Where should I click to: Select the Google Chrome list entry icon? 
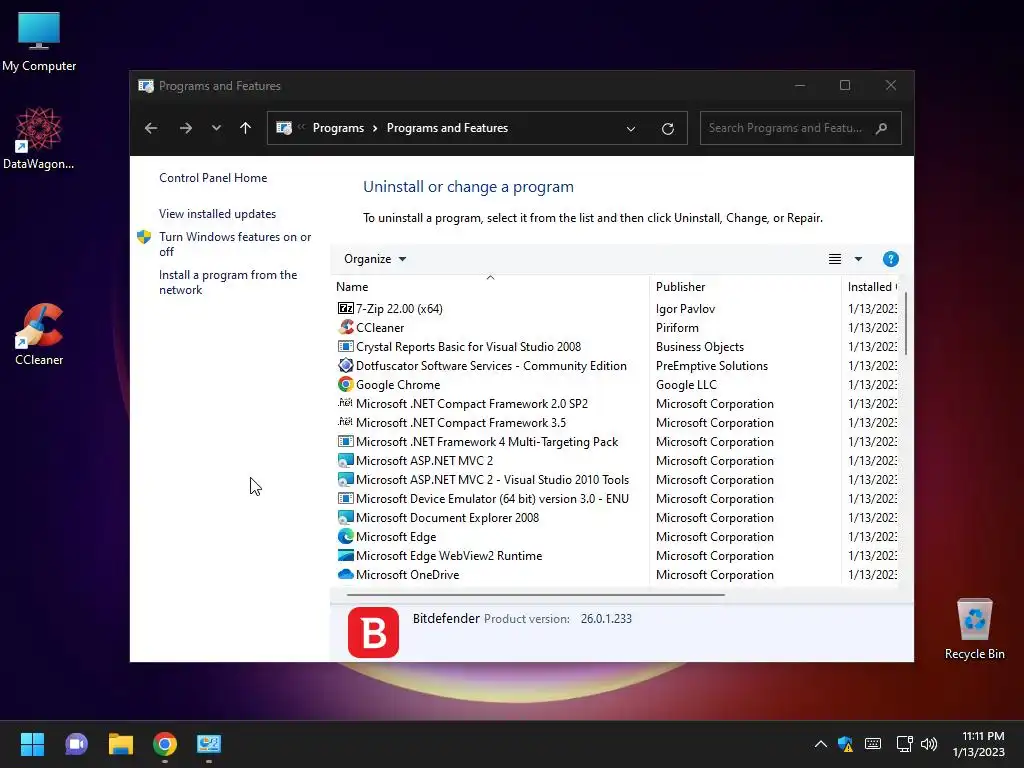pos(345,384)
